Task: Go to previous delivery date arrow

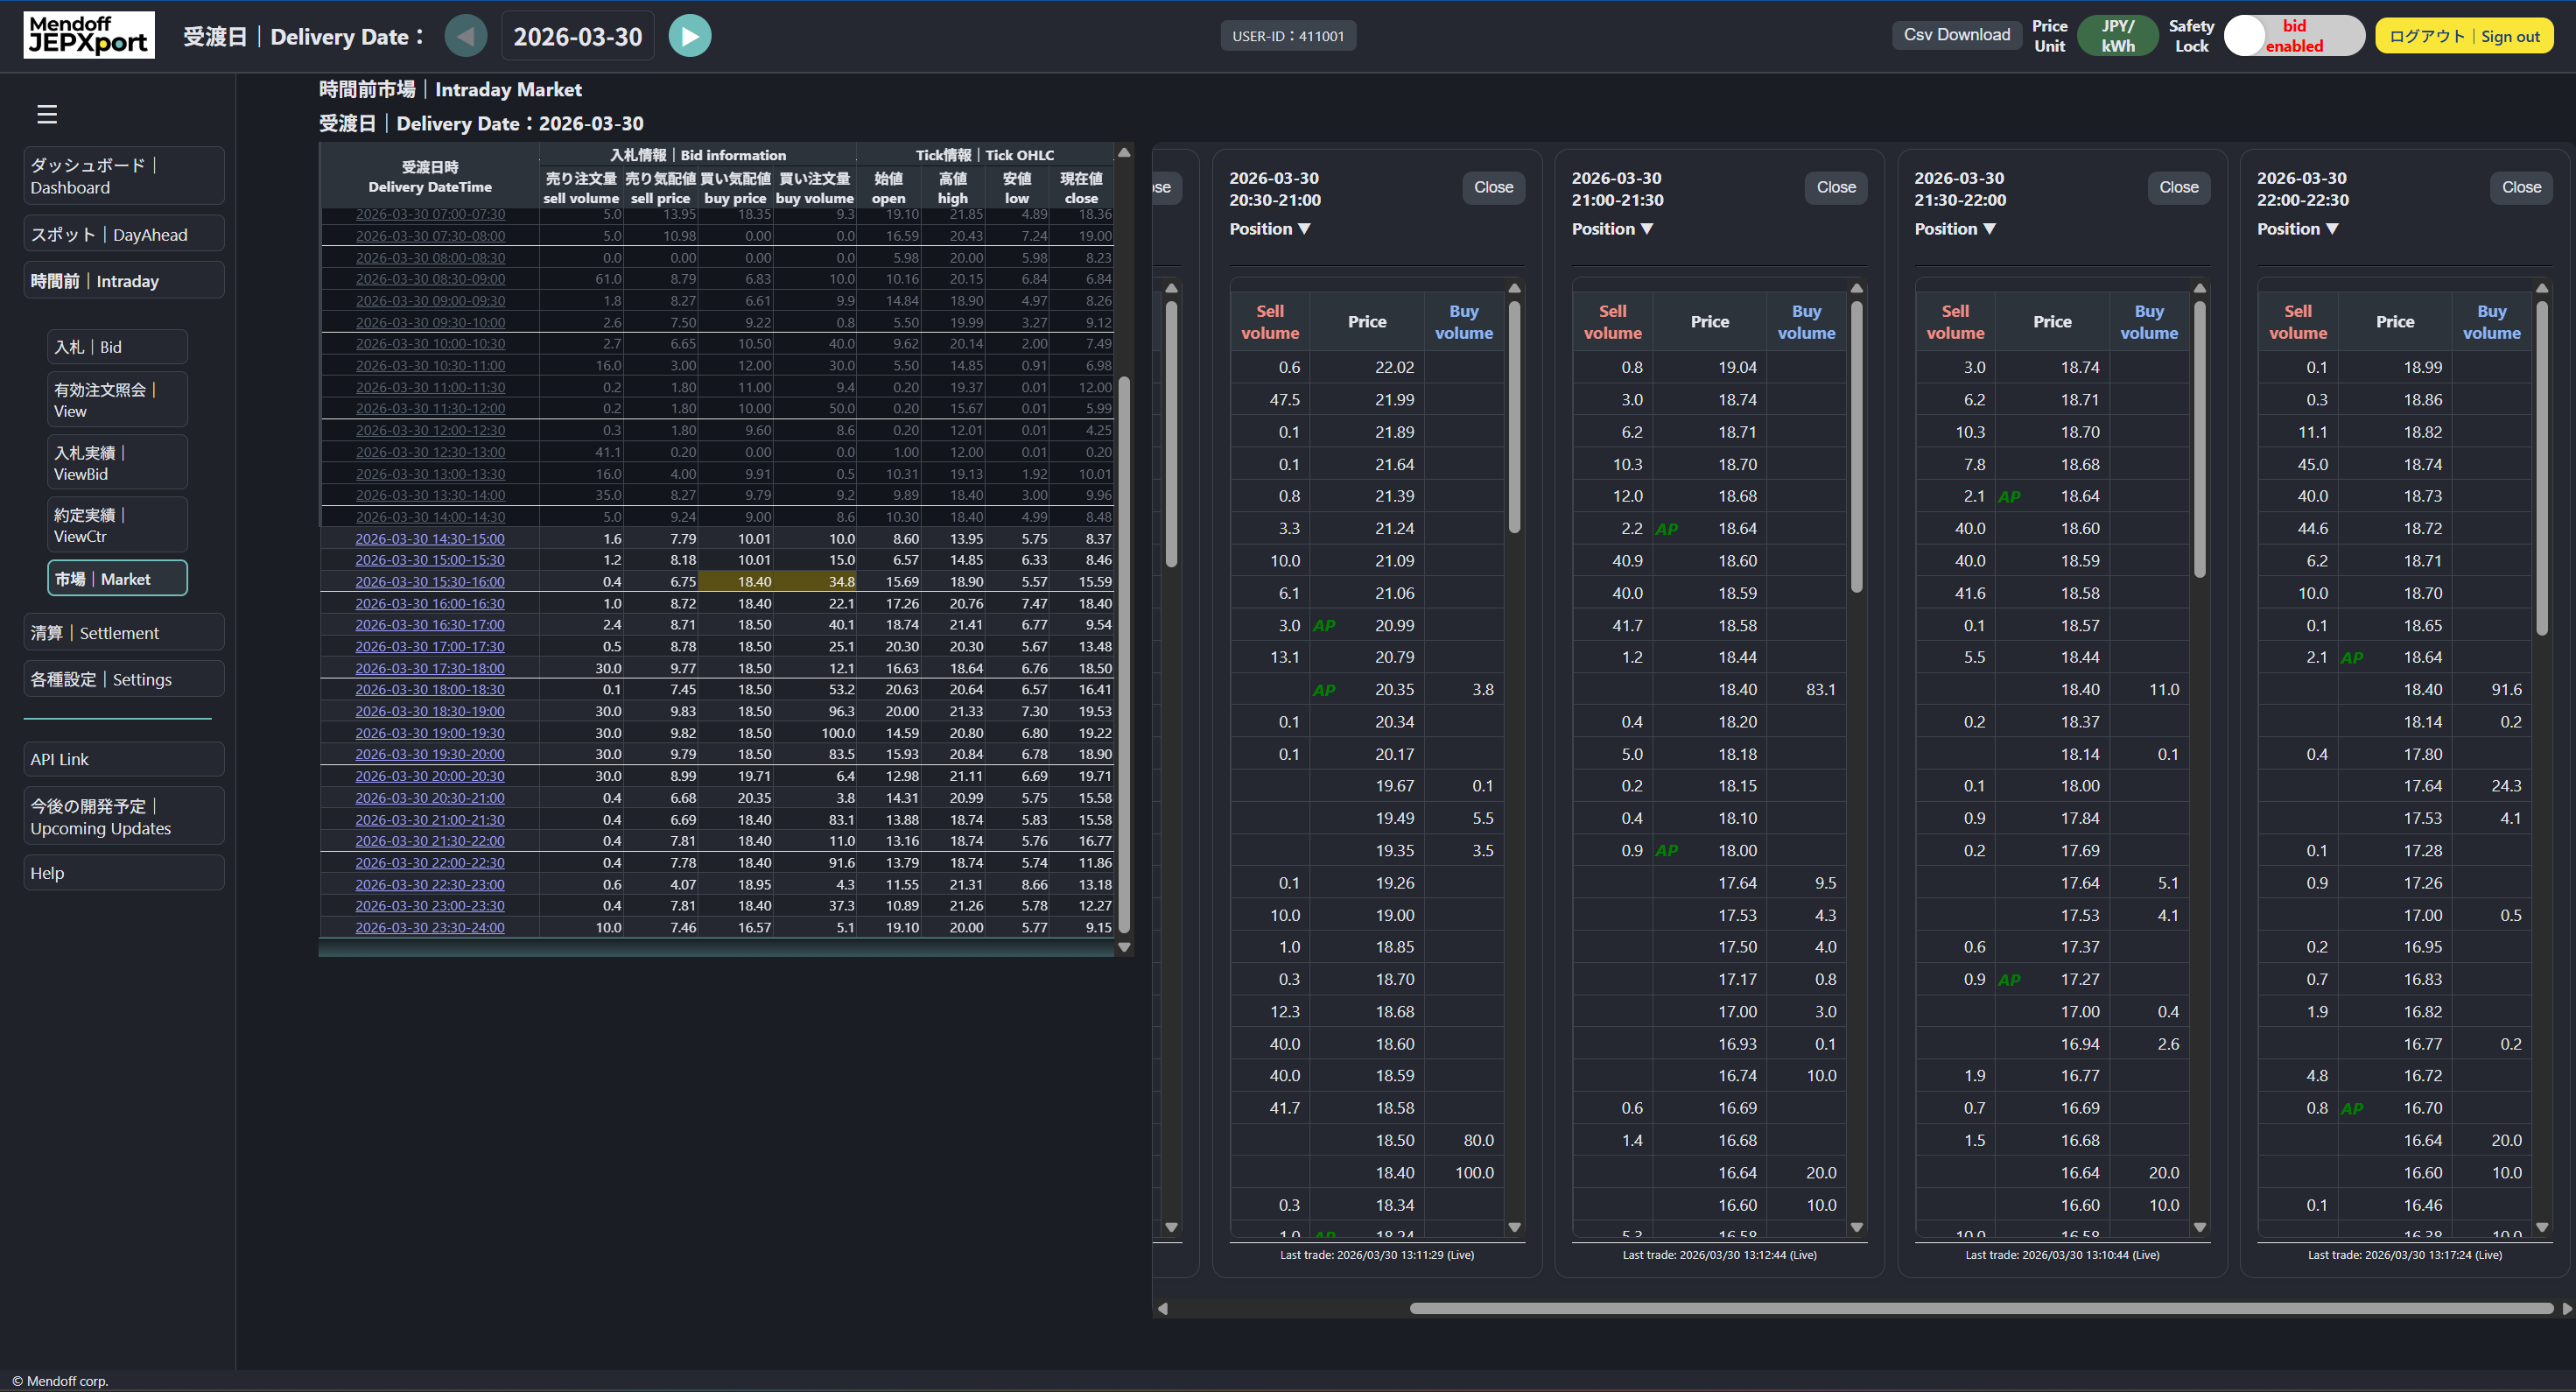Action: click(x=465, y=36)
